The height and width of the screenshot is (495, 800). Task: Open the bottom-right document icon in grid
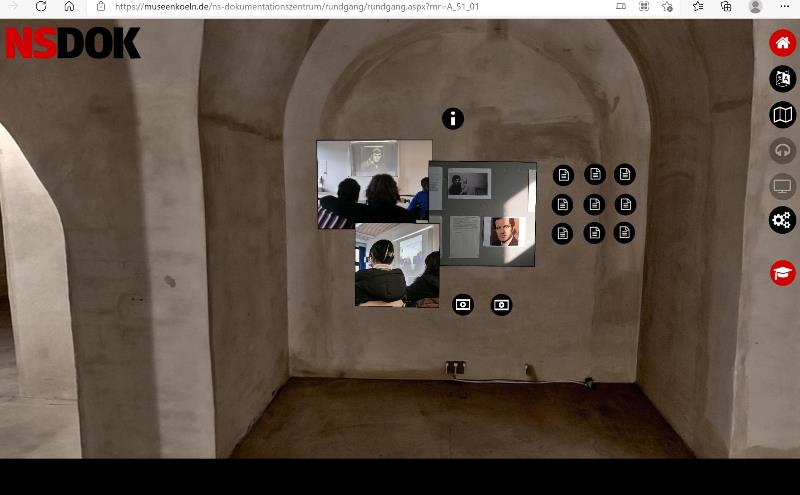pyautogui.click(x=625, y=233)
